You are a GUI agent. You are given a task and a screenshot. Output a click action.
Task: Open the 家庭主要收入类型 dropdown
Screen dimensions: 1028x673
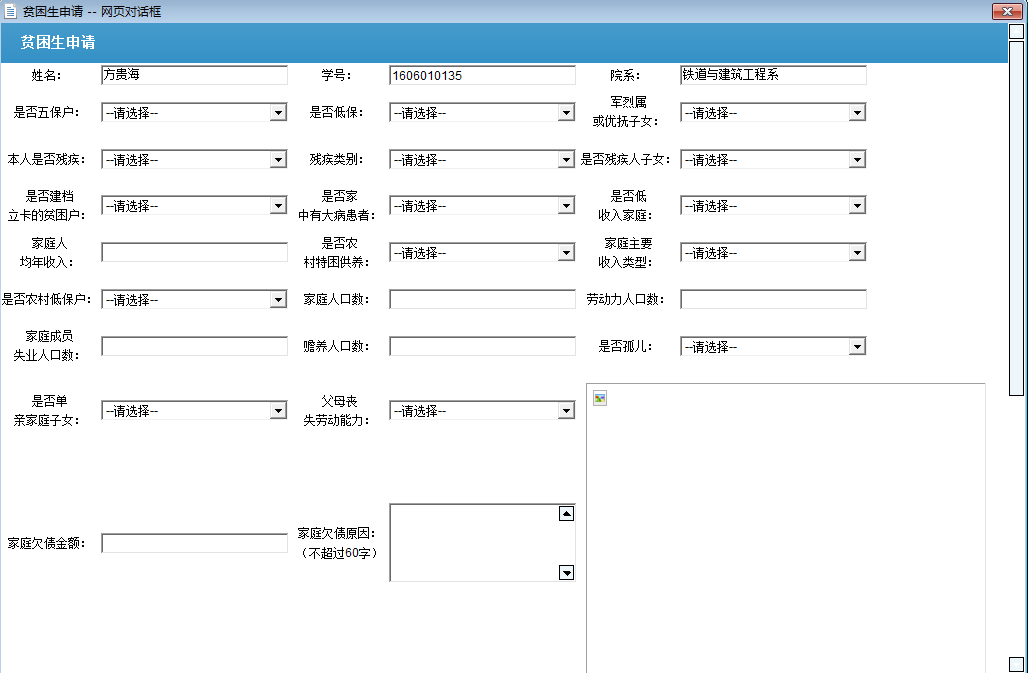coord(772,252)
